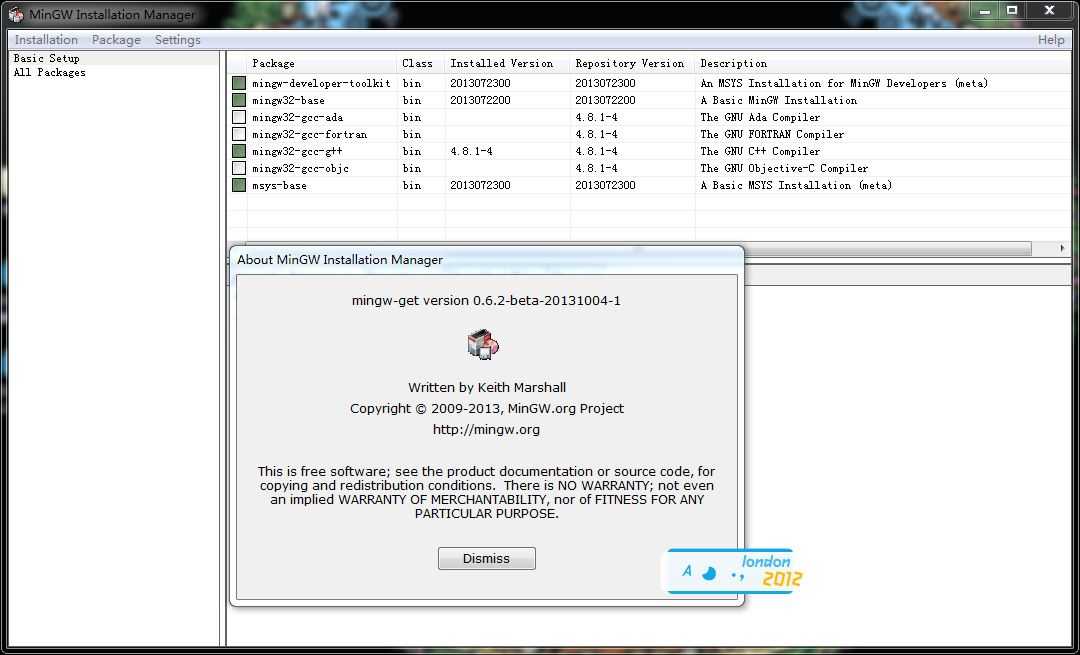The height and width of the screenshot is (655, 1080).
Task: Click installed version 2013072200 of mingw32-base
Action: [x=480, y=101]
